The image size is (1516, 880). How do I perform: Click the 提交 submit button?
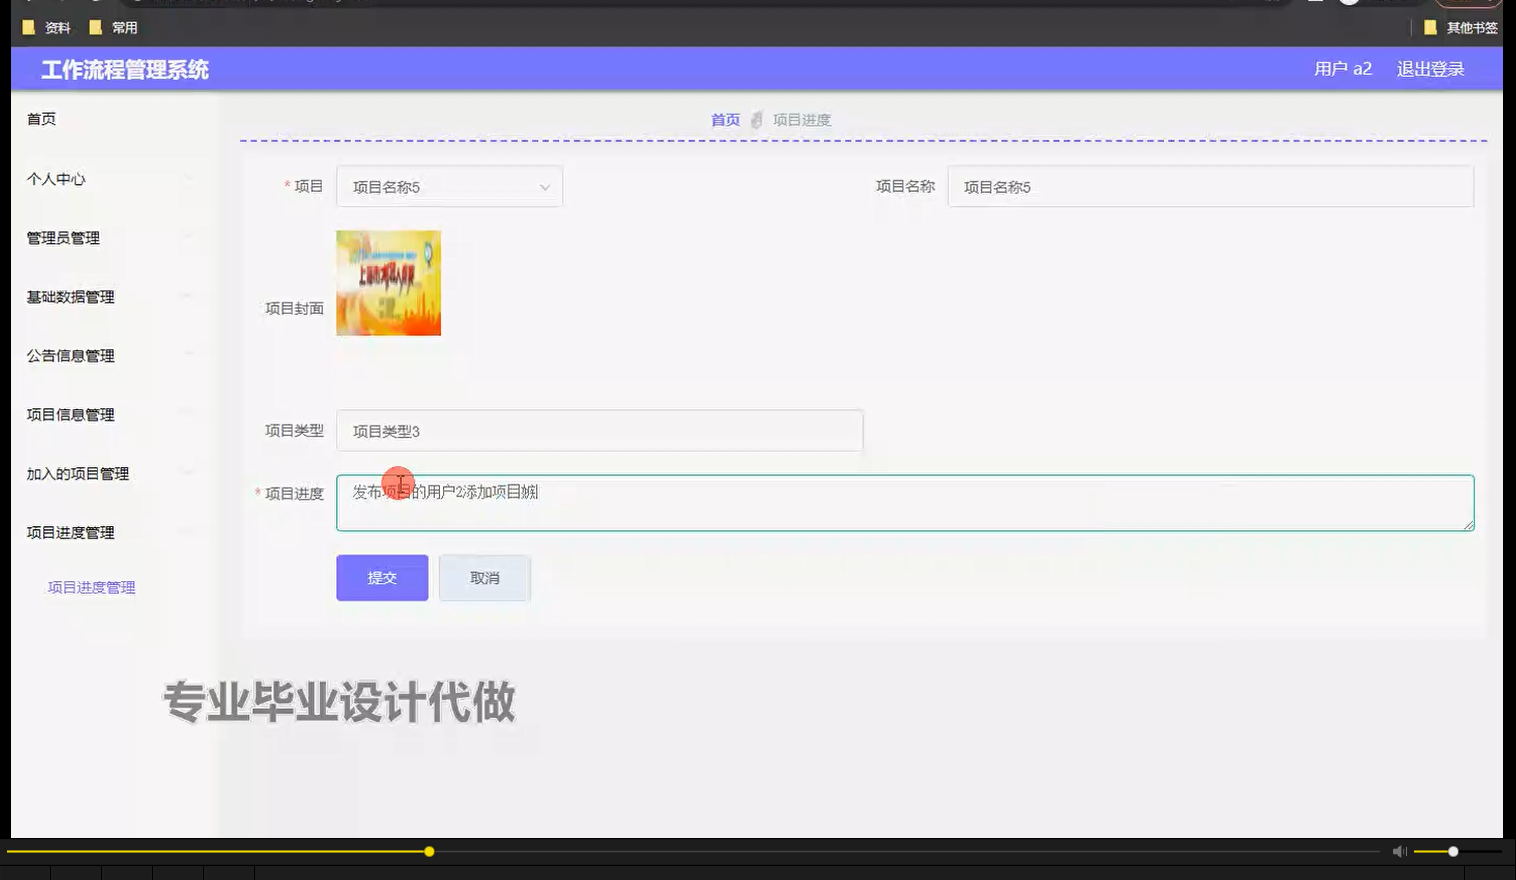click(x=381, y=577)
